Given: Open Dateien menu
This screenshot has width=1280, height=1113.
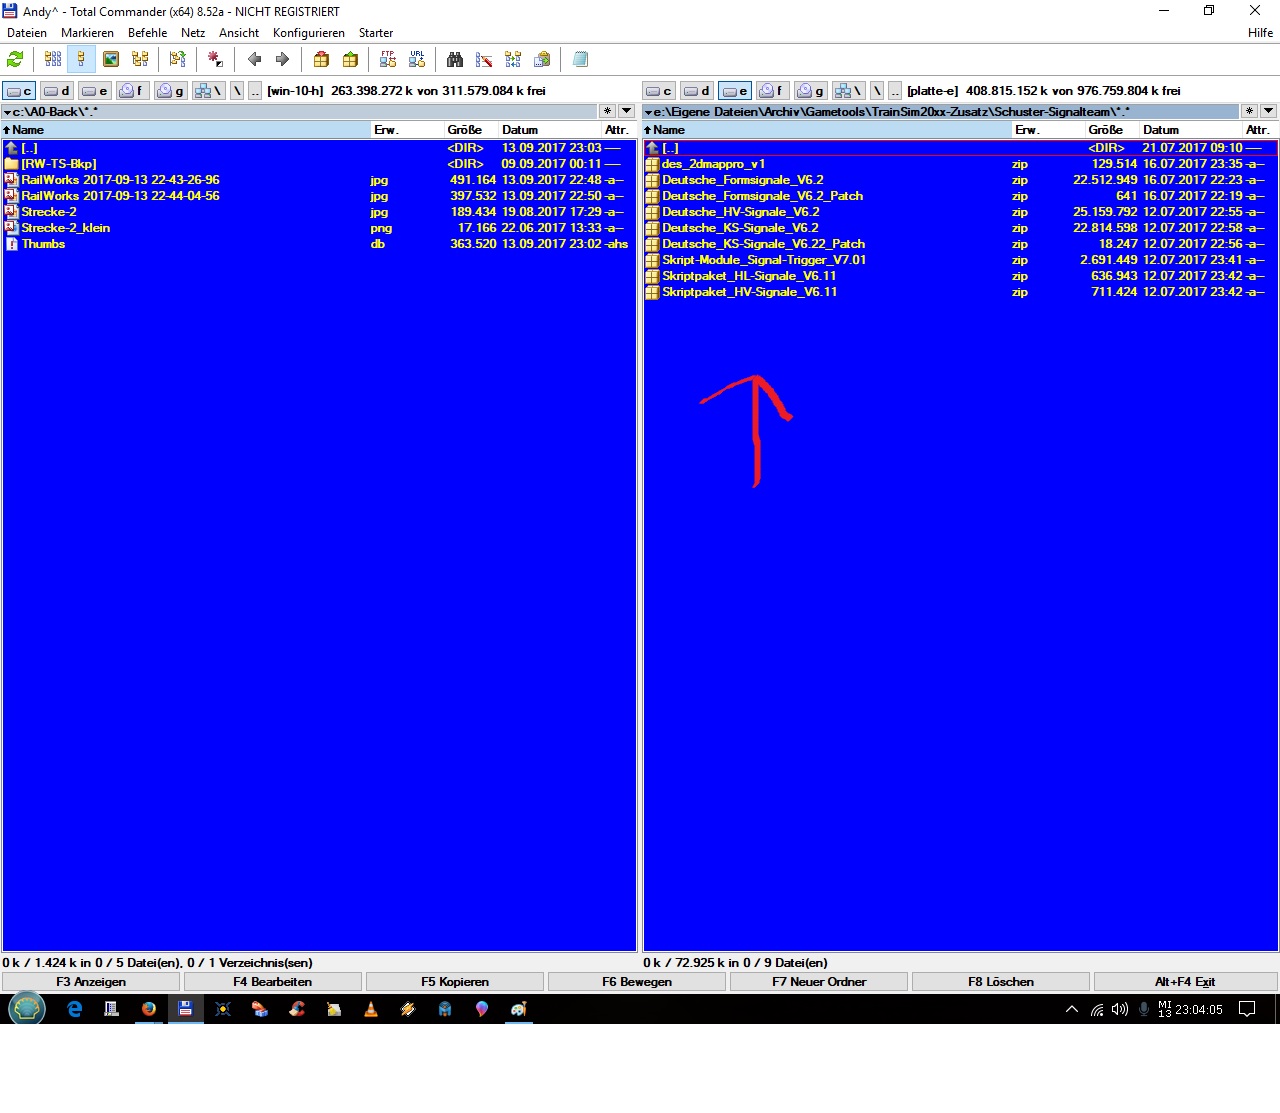Looking at the screenshot, I should click(x=27, y=33).
